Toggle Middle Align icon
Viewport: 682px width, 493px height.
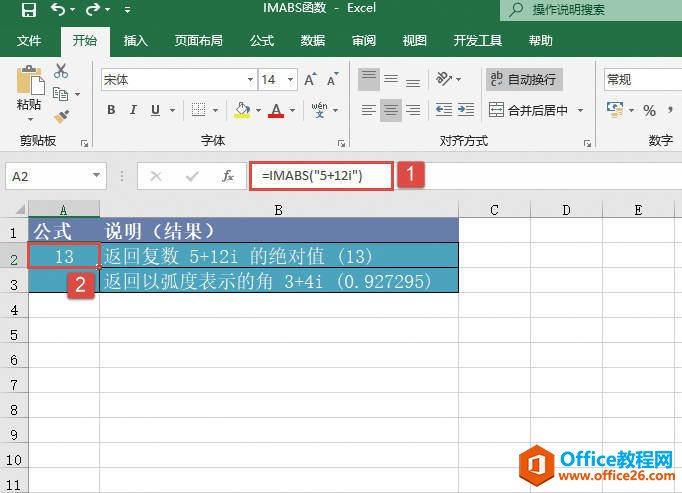point(391,79)
